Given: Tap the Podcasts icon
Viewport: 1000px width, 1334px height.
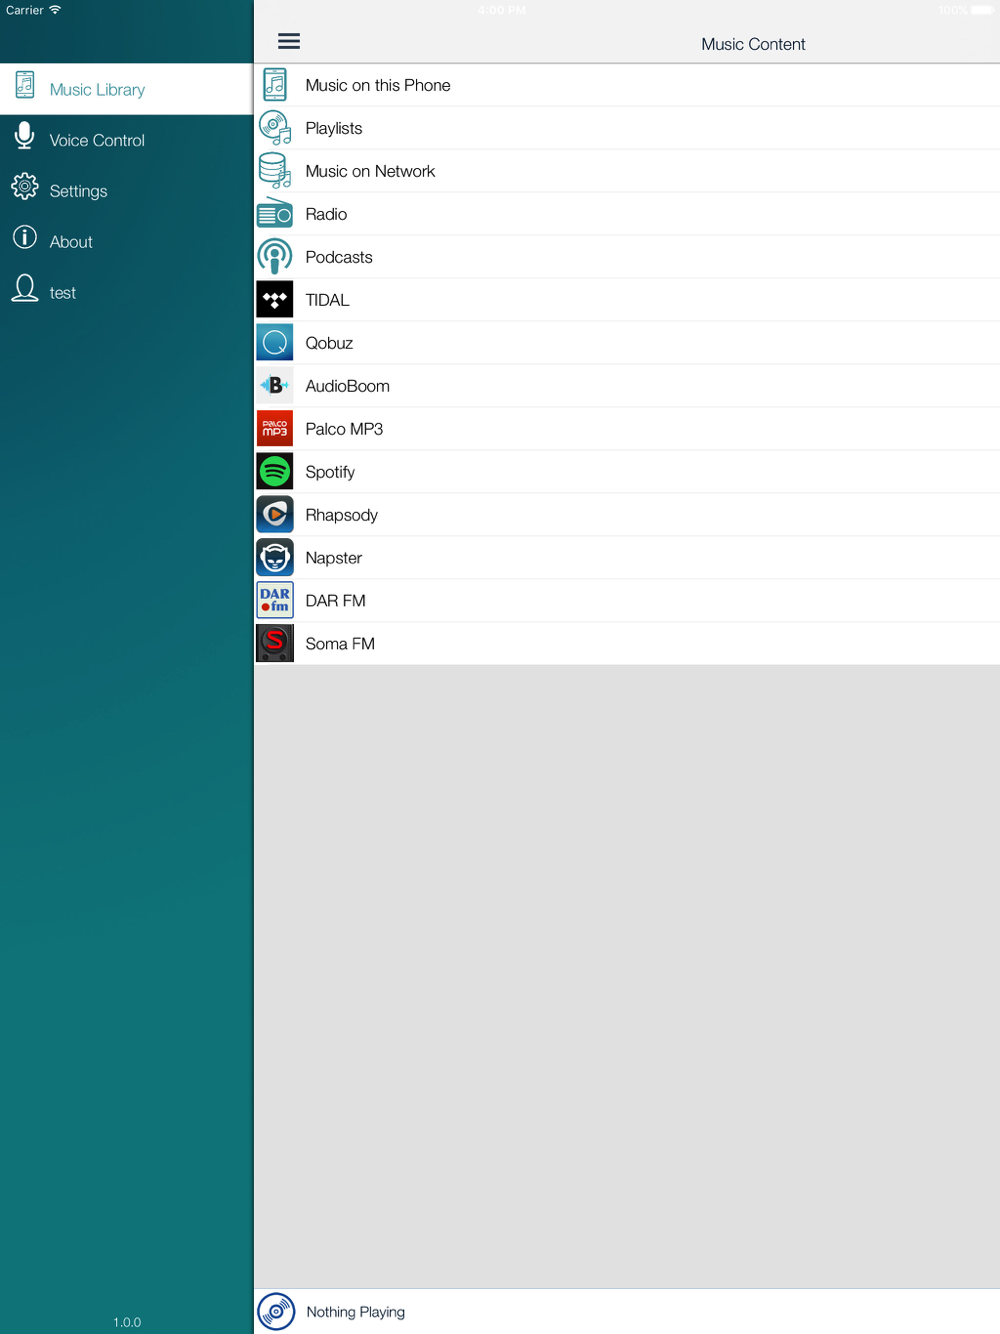Looking at the screenshot, I should click(x=275, y=257).
